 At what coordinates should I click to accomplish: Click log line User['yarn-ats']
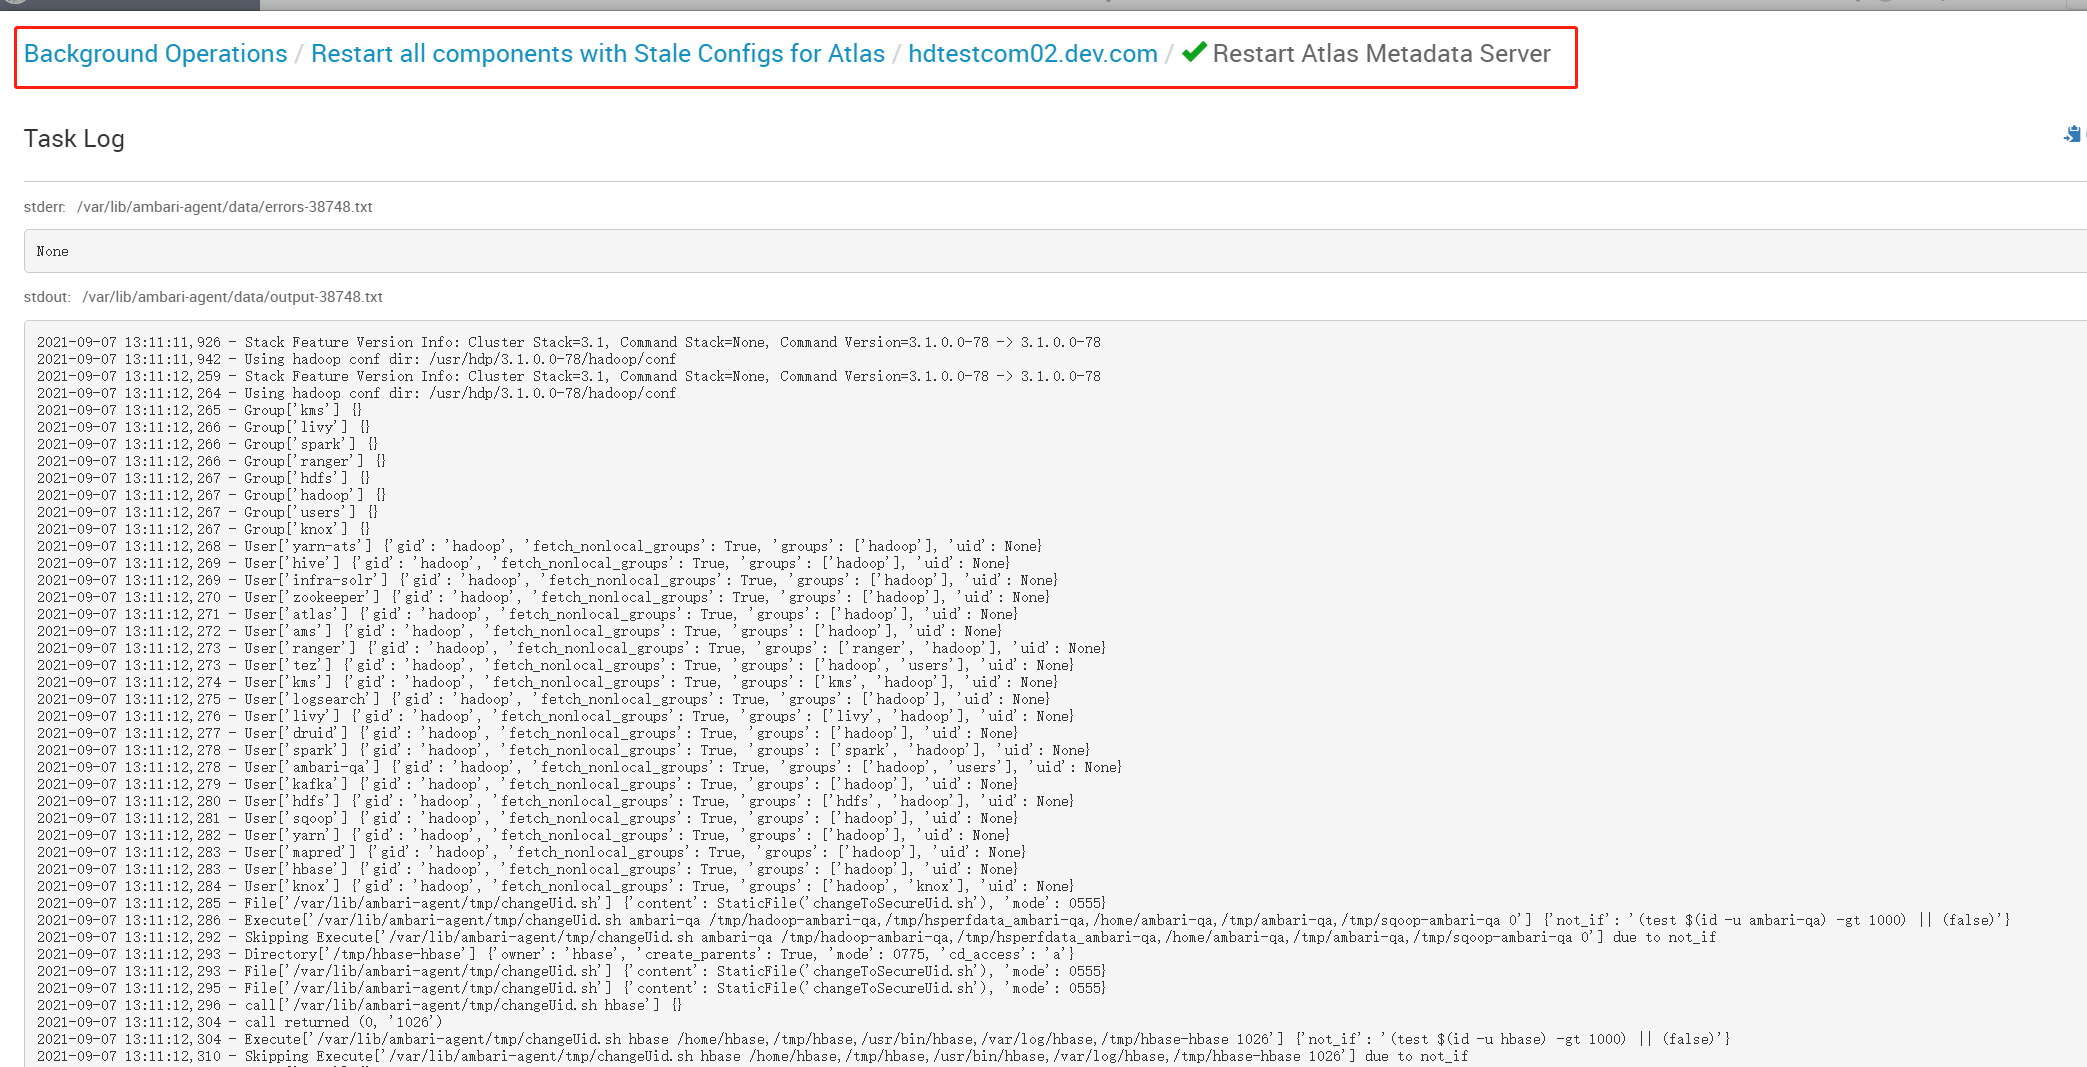click(539, 546)
